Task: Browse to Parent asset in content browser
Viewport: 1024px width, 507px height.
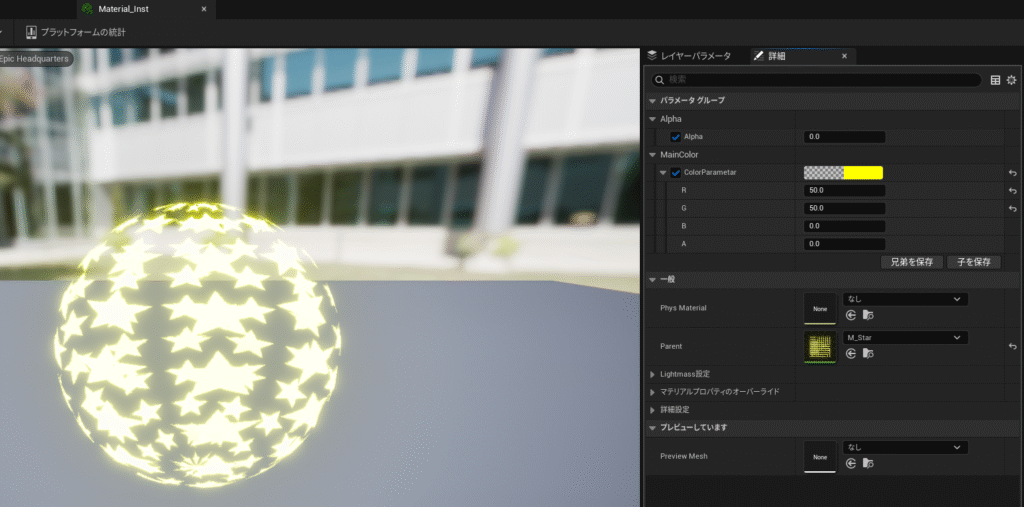Action: tap(868, 353)
